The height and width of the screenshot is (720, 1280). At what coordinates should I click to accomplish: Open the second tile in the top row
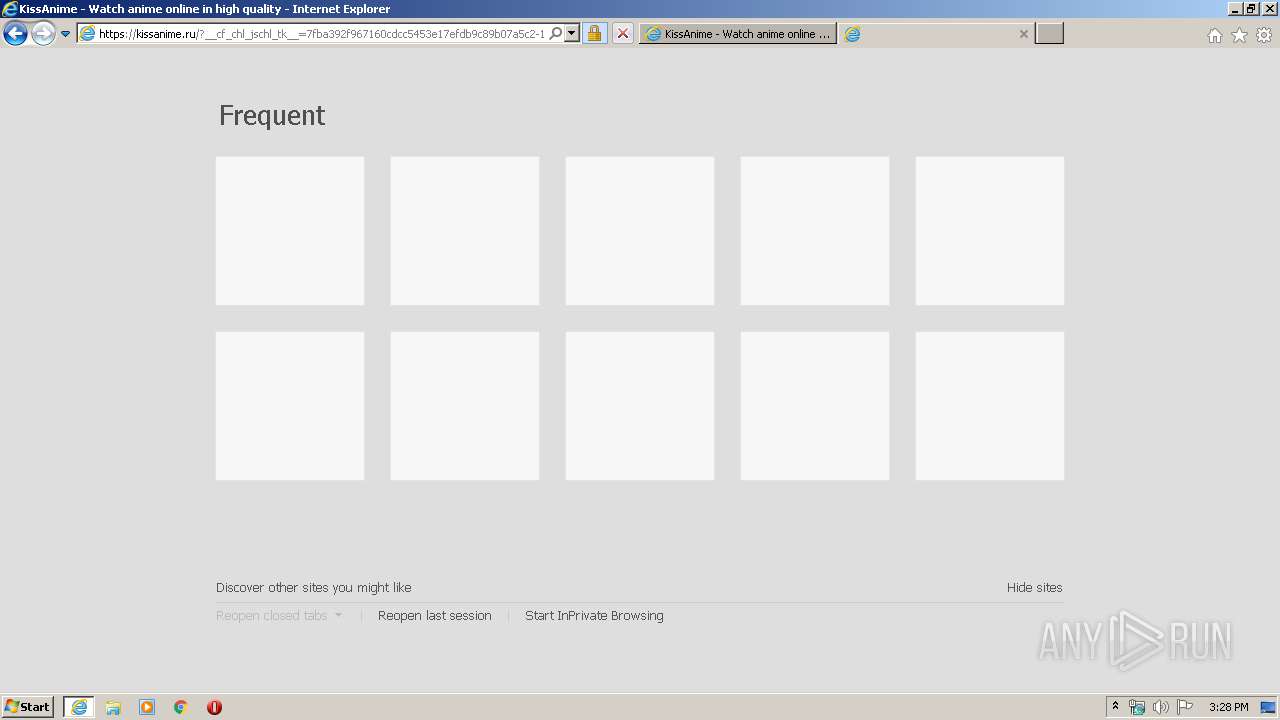465,231
